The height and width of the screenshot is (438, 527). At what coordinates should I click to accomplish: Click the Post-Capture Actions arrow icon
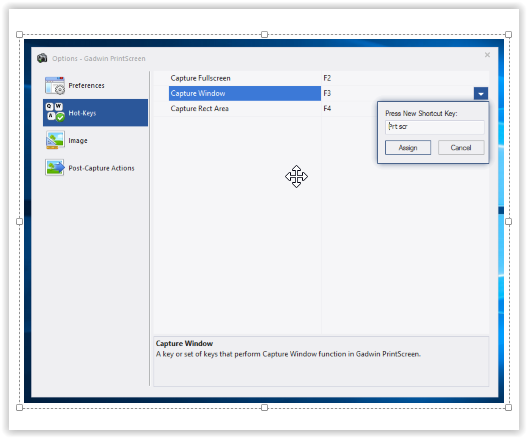[x=55, y=167]
